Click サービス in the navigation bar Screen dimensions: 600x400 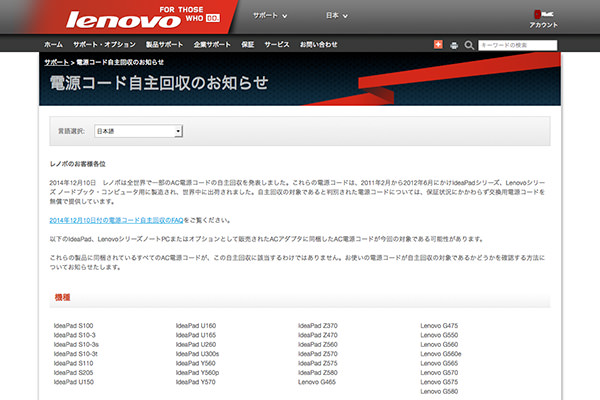coord(277,45)
